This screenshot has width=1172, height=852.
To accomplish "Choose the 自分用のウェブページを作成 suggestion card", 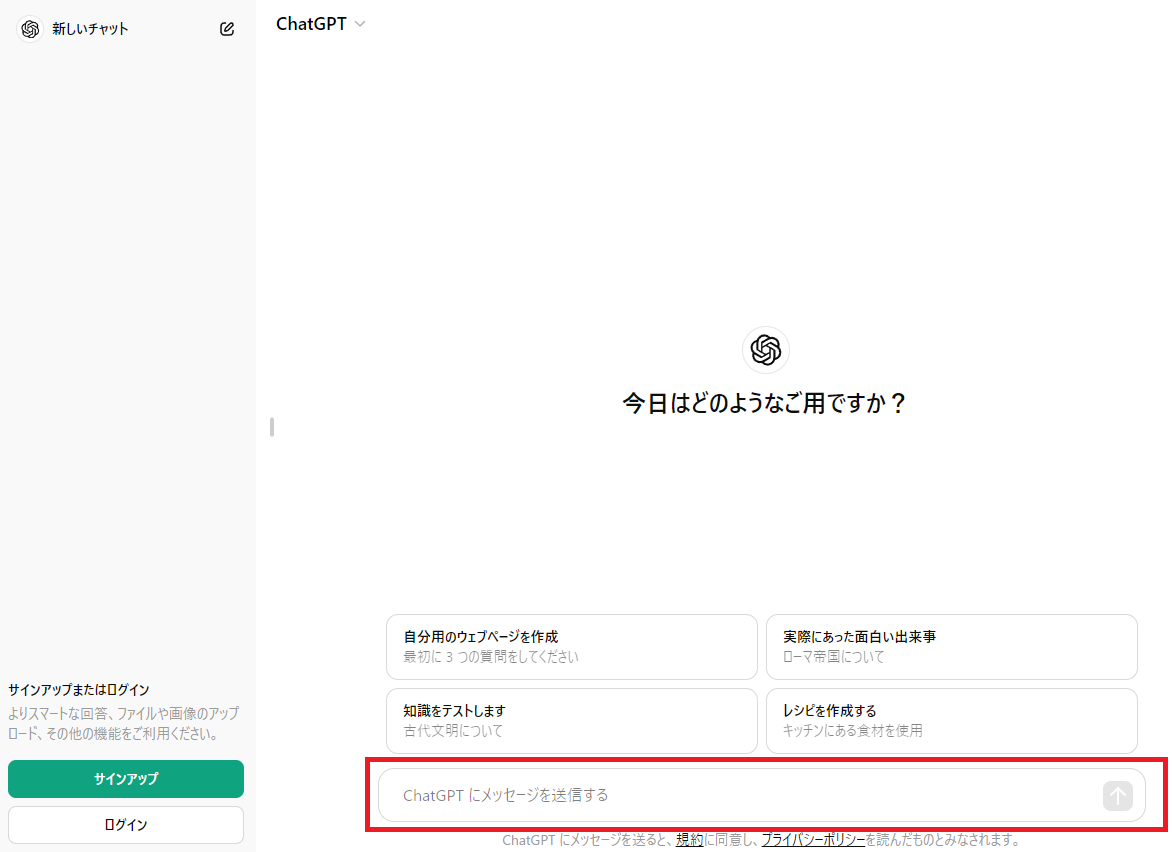I will pyautogui.click(x=571, y=646).
